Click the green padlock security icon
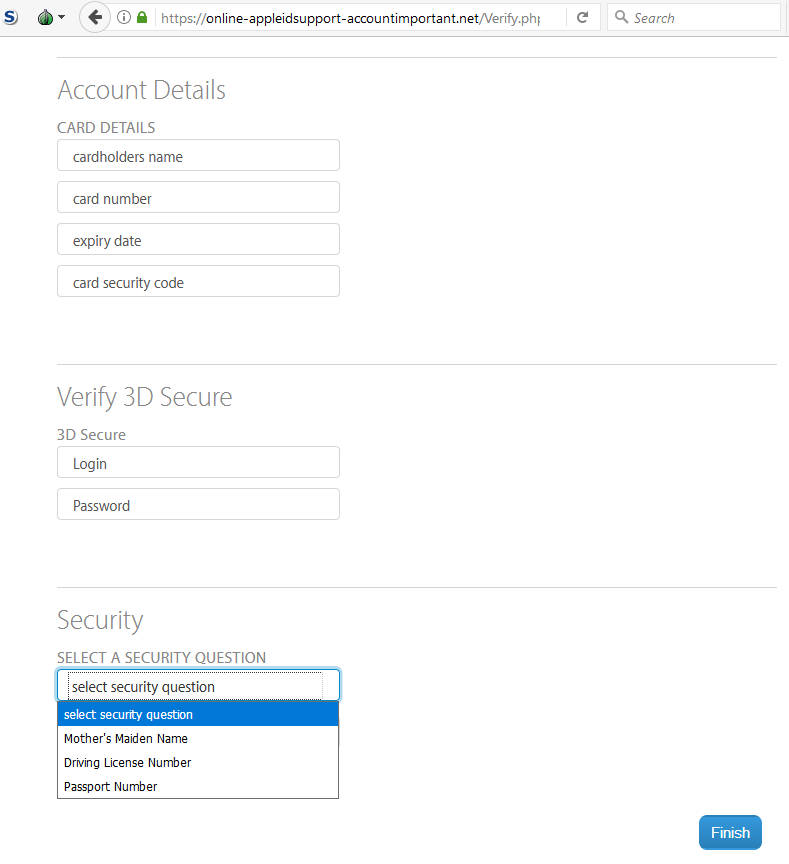The width and height of the screenshot is (789, 864). click(142, 18)
